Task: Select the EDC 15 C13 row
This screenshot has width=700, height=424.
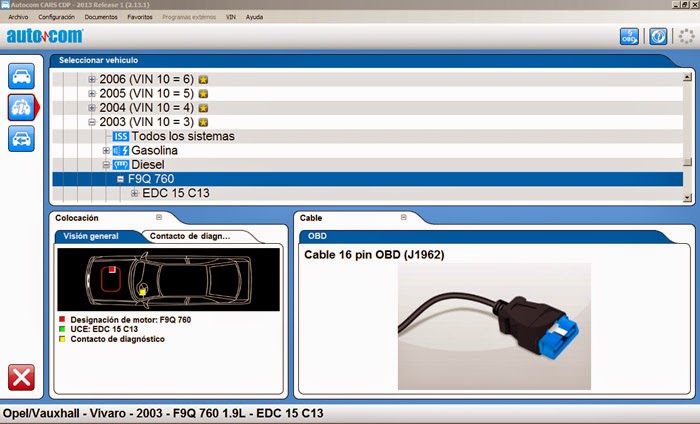Action: (x=368, y=193)
